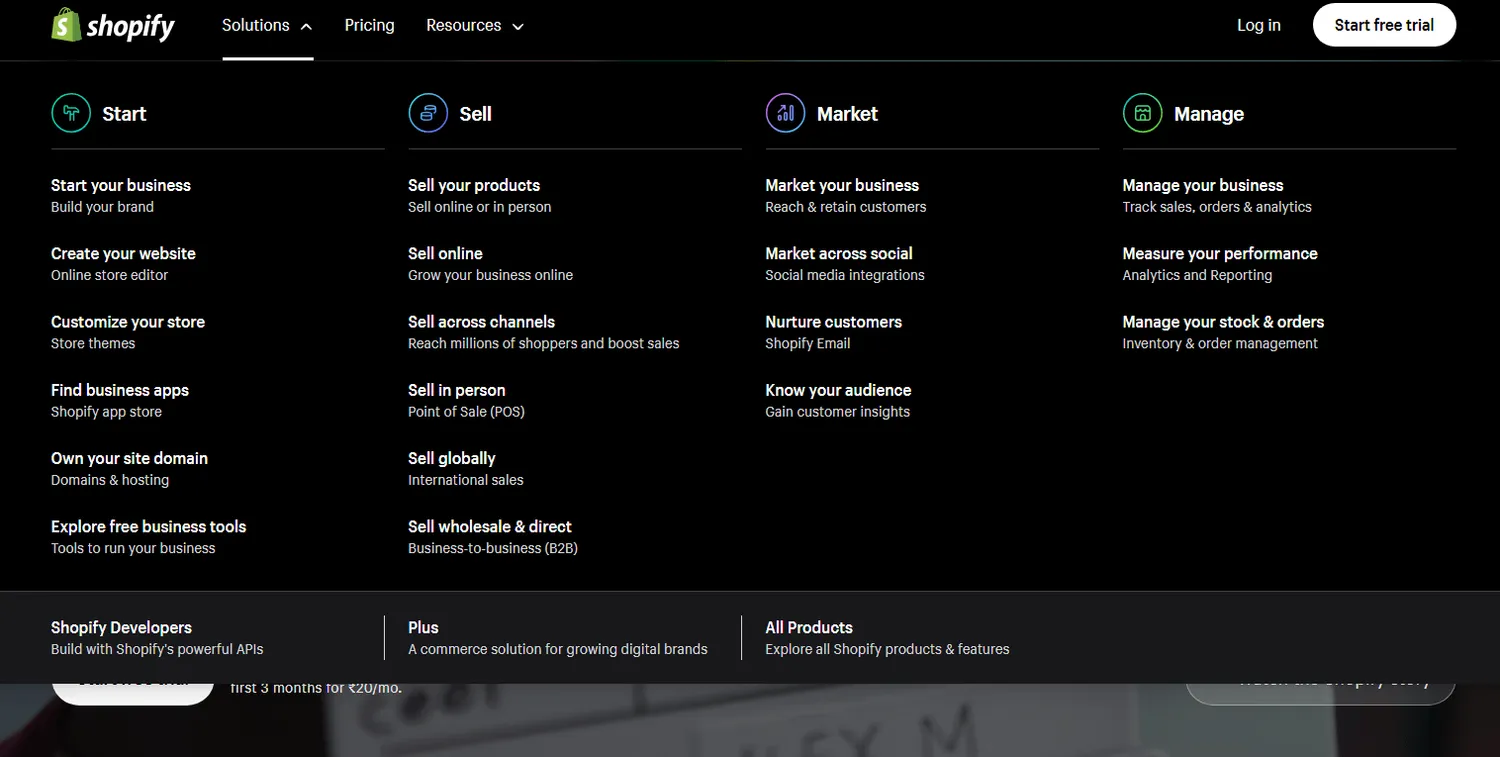Click the "Reach & retain customers" subtitle
1500x757 pixels.
pos(845,207)
